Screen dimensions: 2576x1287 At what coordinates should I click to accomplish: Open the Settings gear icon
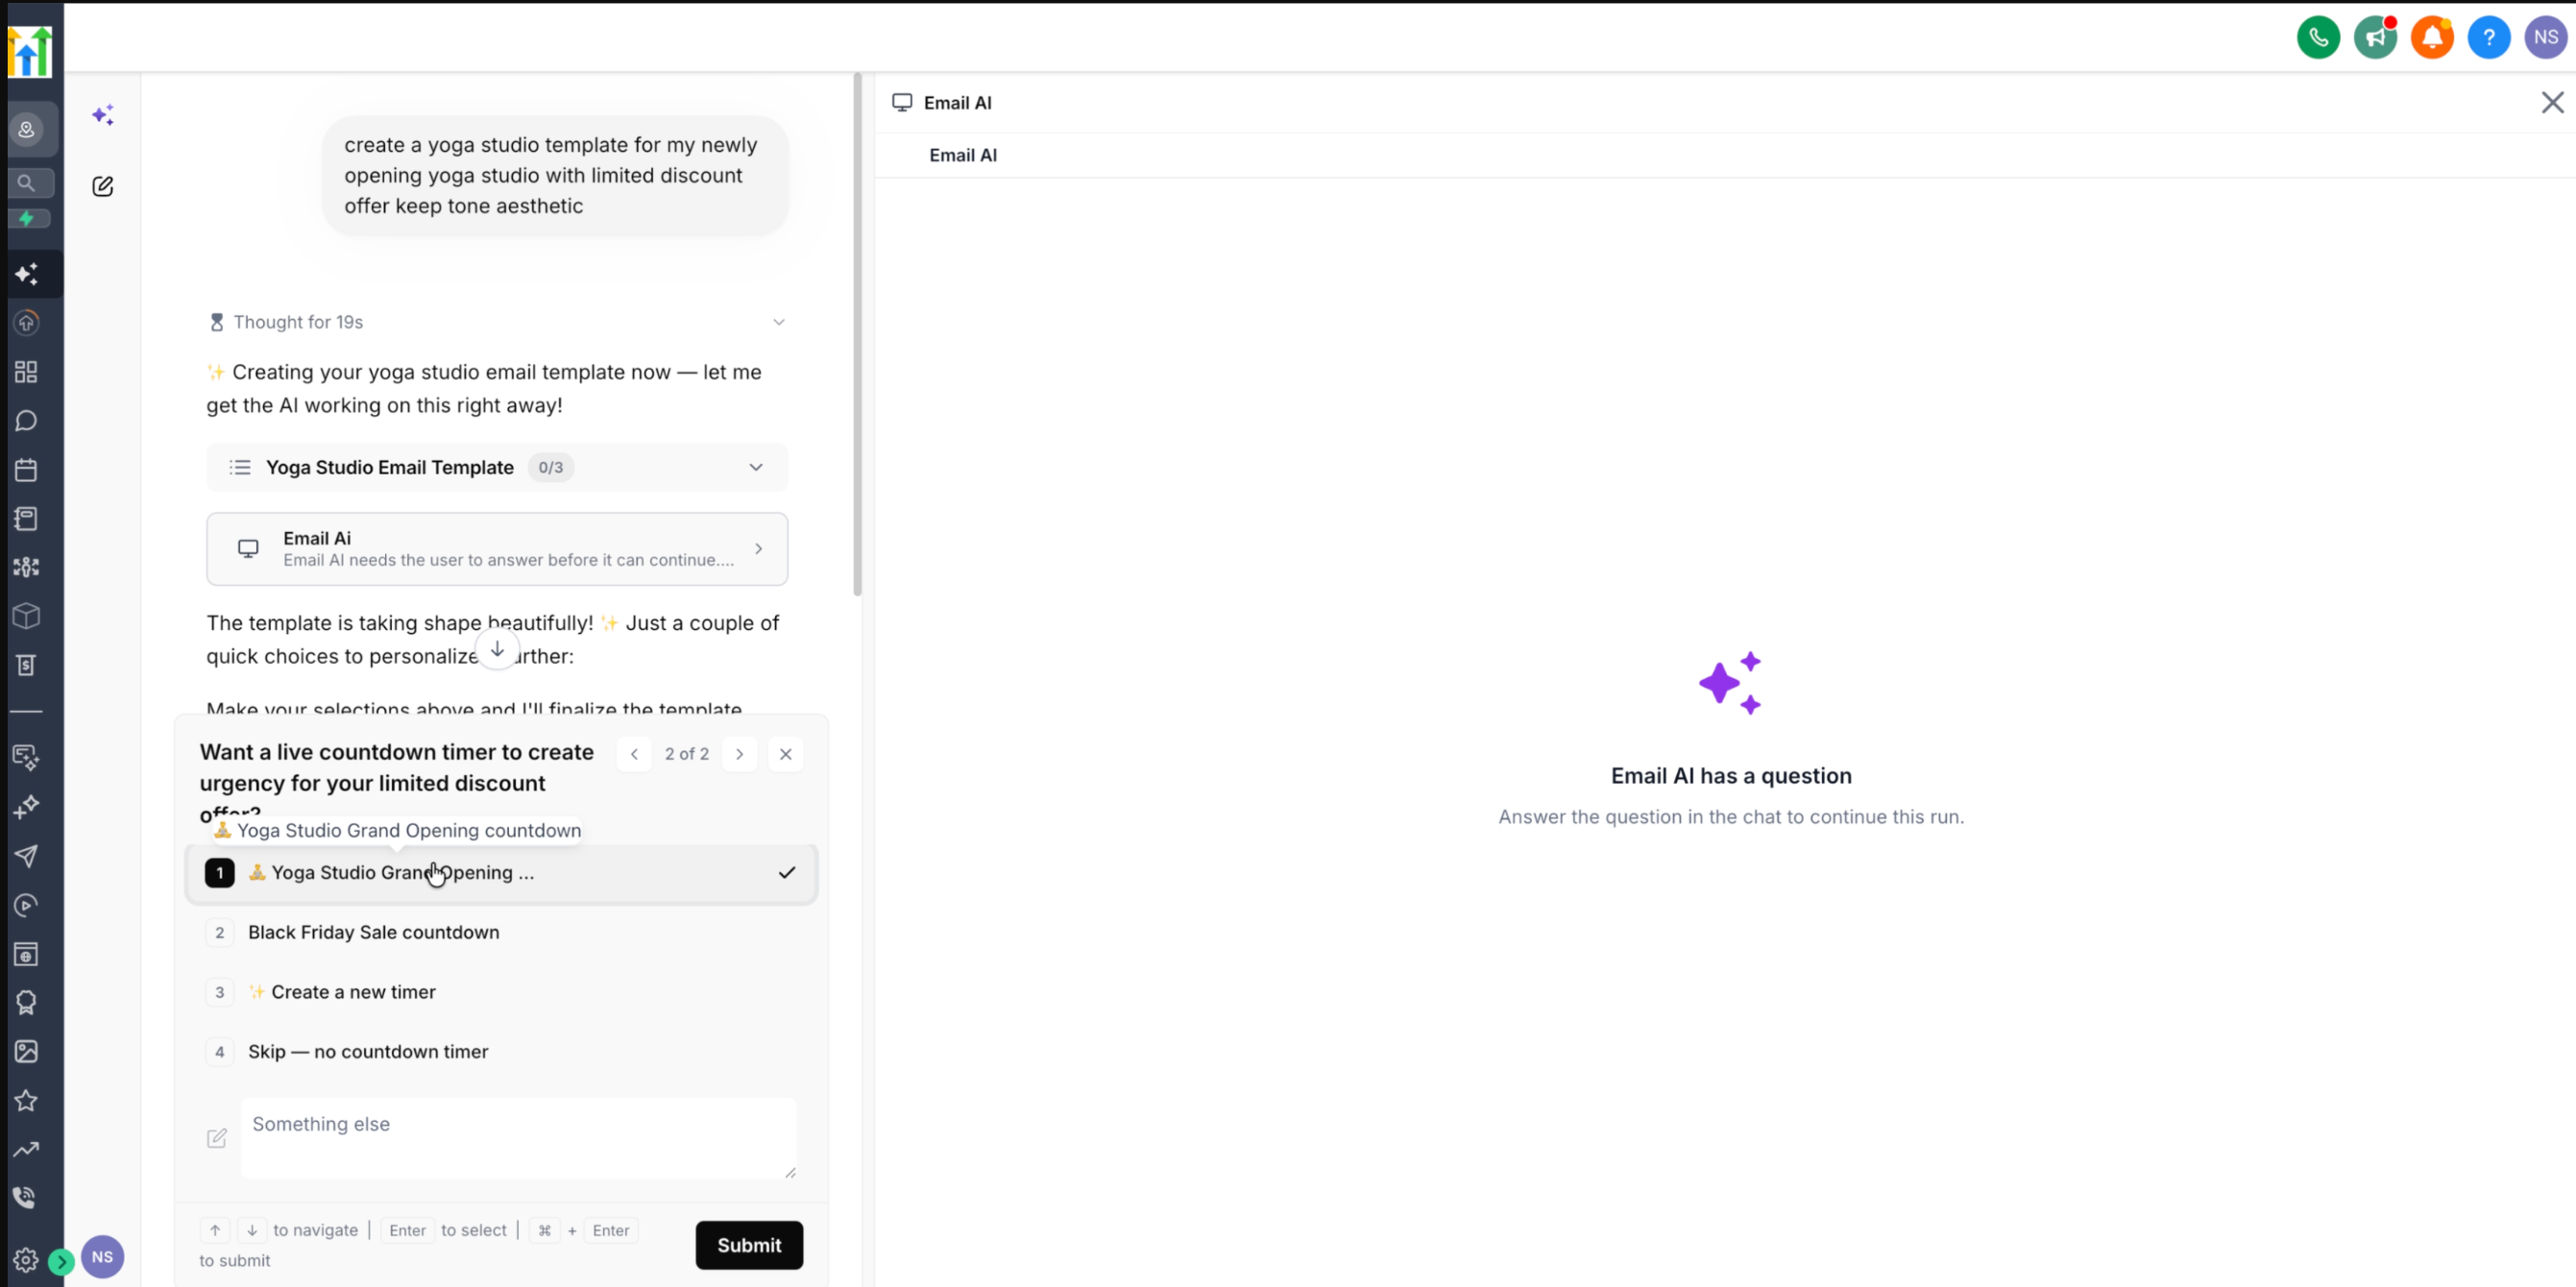point(26,1260)
